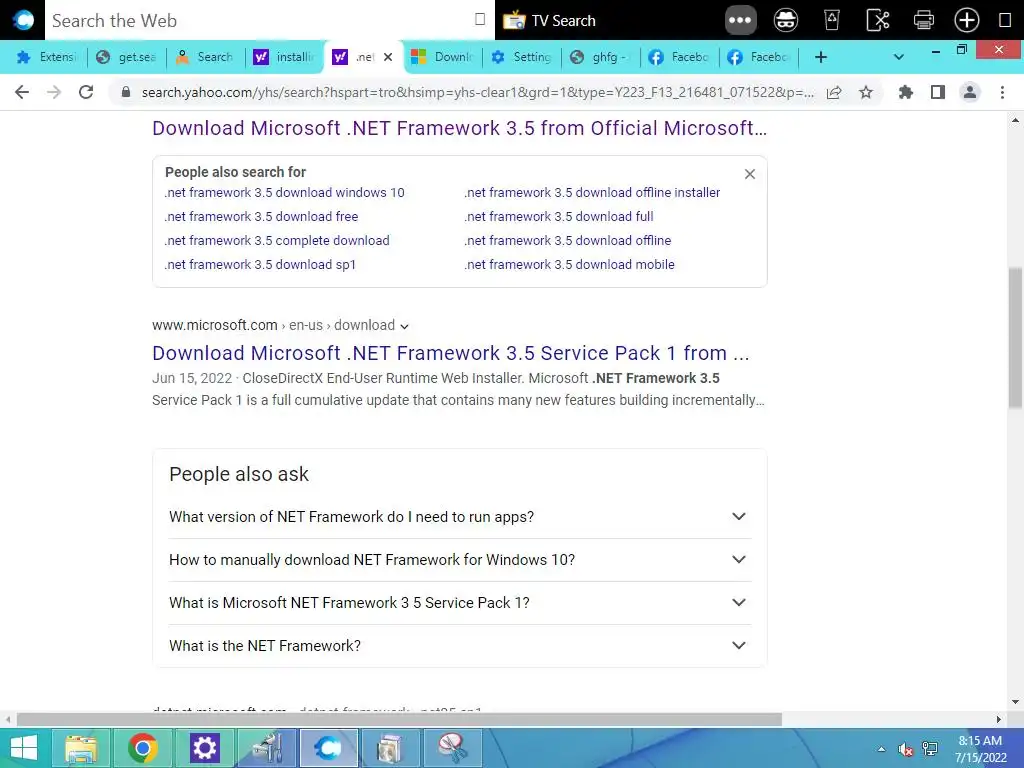Open dropdown arrow next to www.microsoft.com download
The image size is (1024, 768).
(404, 326)
